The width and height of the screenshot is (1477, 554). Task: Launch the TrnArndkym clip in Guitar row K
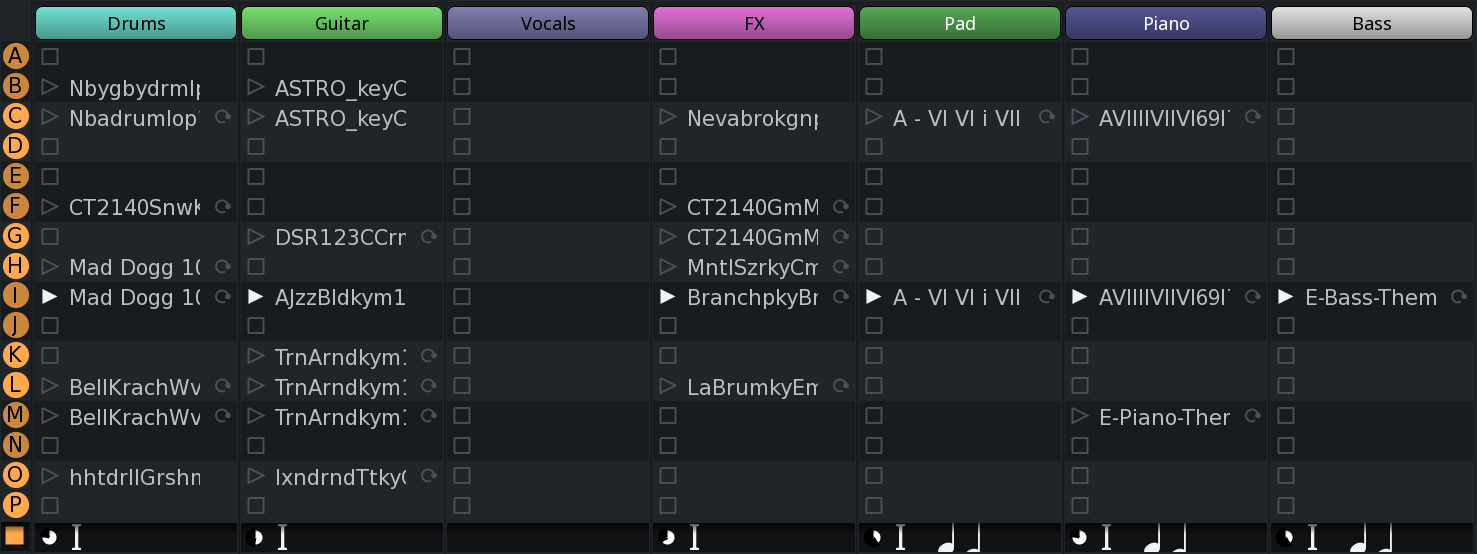coord(256,356)
